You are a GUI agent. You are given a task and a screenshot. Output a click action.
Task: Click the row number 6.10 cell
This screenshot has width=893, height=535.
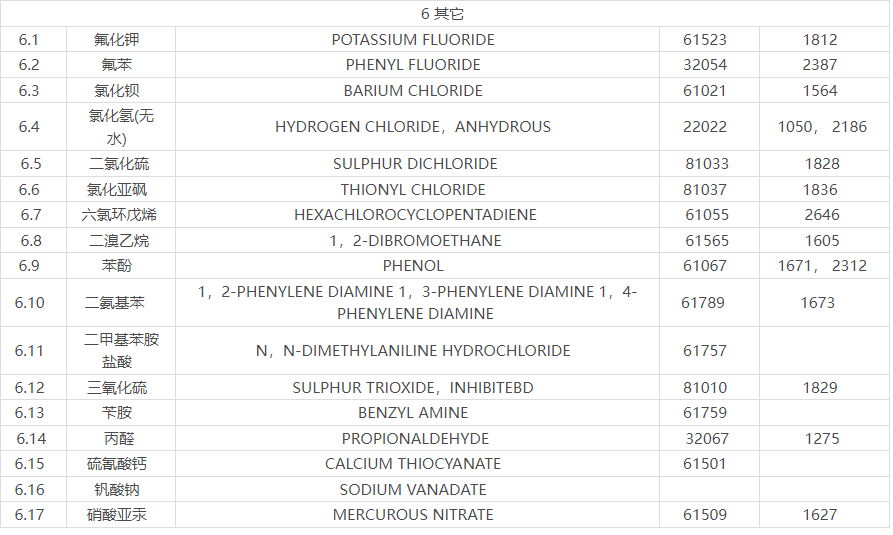pos(30,303)
